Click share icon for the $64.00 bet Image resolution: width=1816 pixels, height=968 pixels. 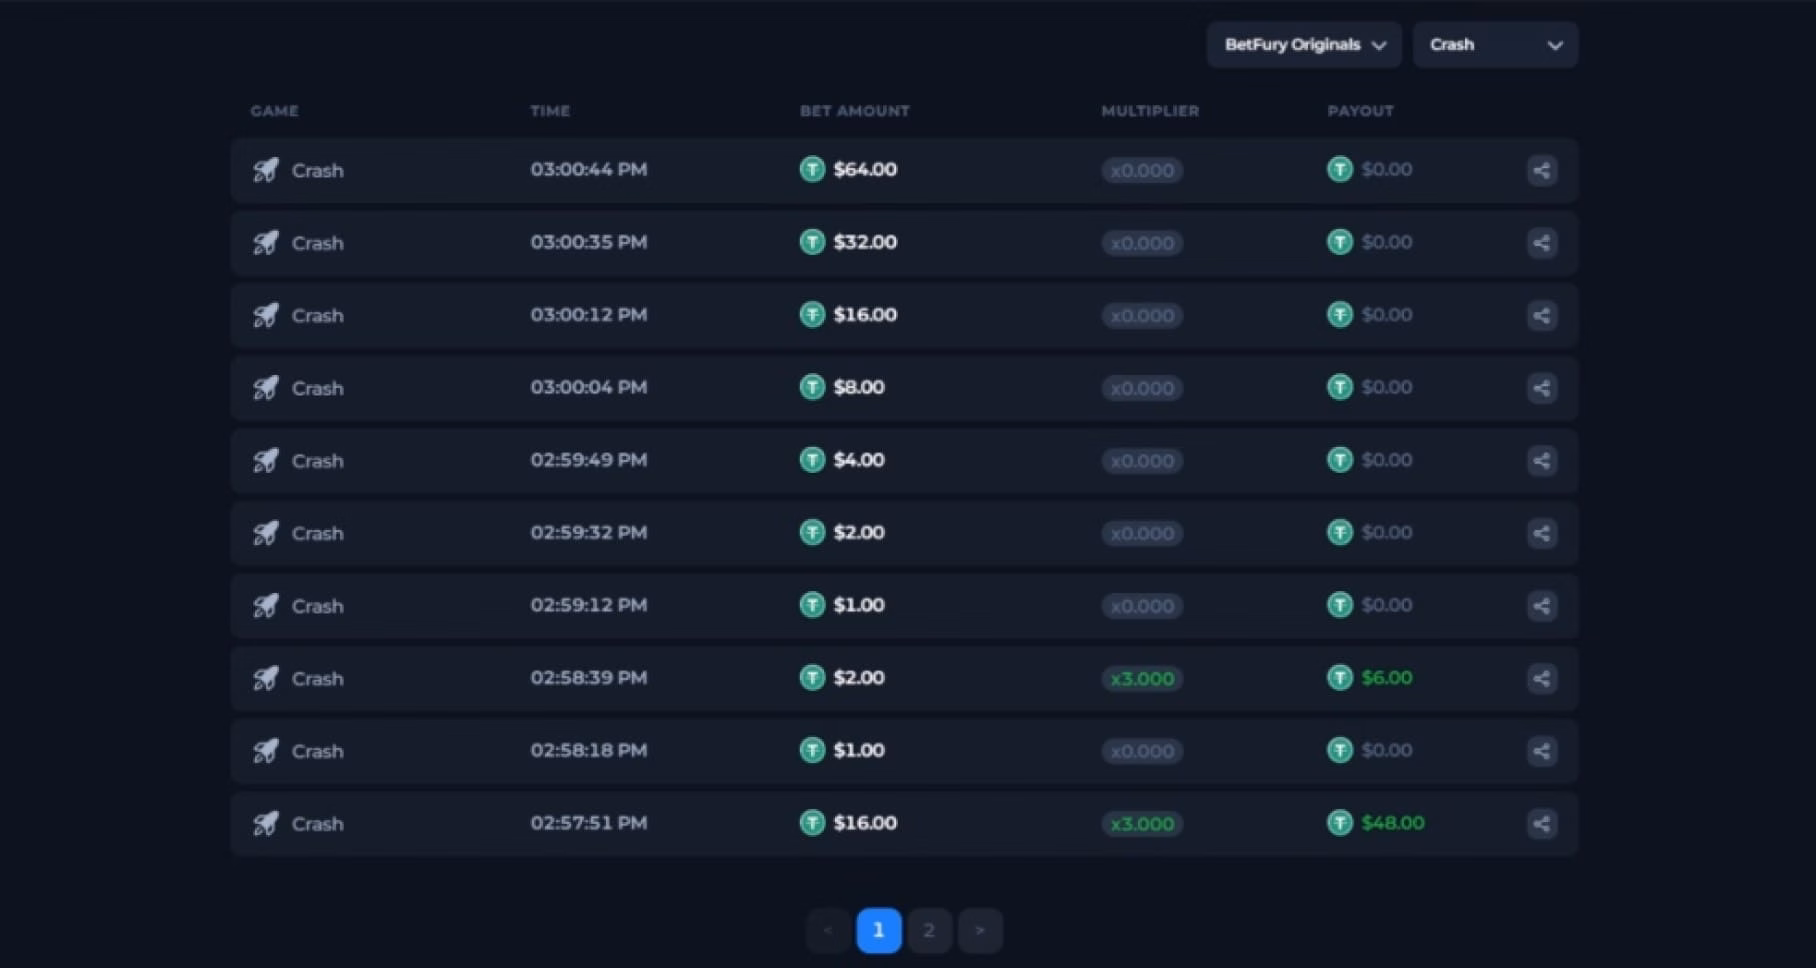tap(1541, 170)
